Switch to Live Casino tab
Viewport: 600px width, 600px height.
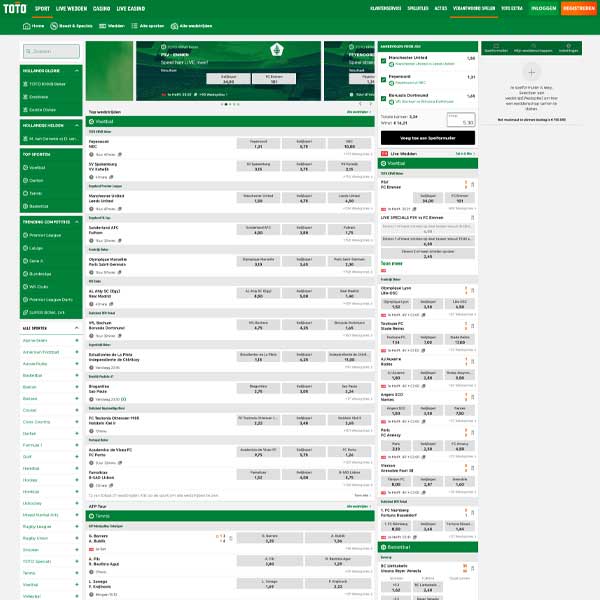tap(131, 8)
